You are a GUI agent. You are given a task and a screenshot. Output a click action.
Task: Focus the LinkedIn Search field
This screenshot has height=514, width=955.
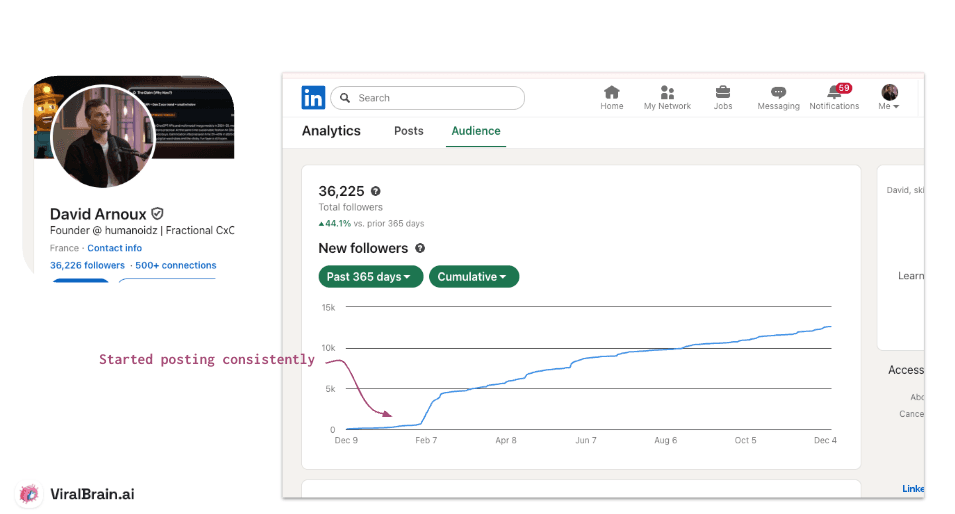(428, 97)
